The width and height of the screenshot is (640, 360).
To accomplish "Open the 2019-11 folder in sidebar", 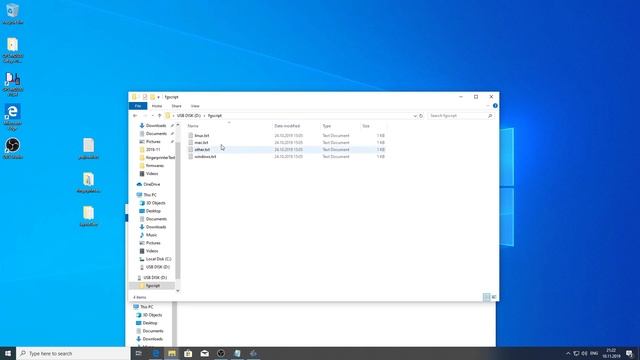I will point(153,150).
